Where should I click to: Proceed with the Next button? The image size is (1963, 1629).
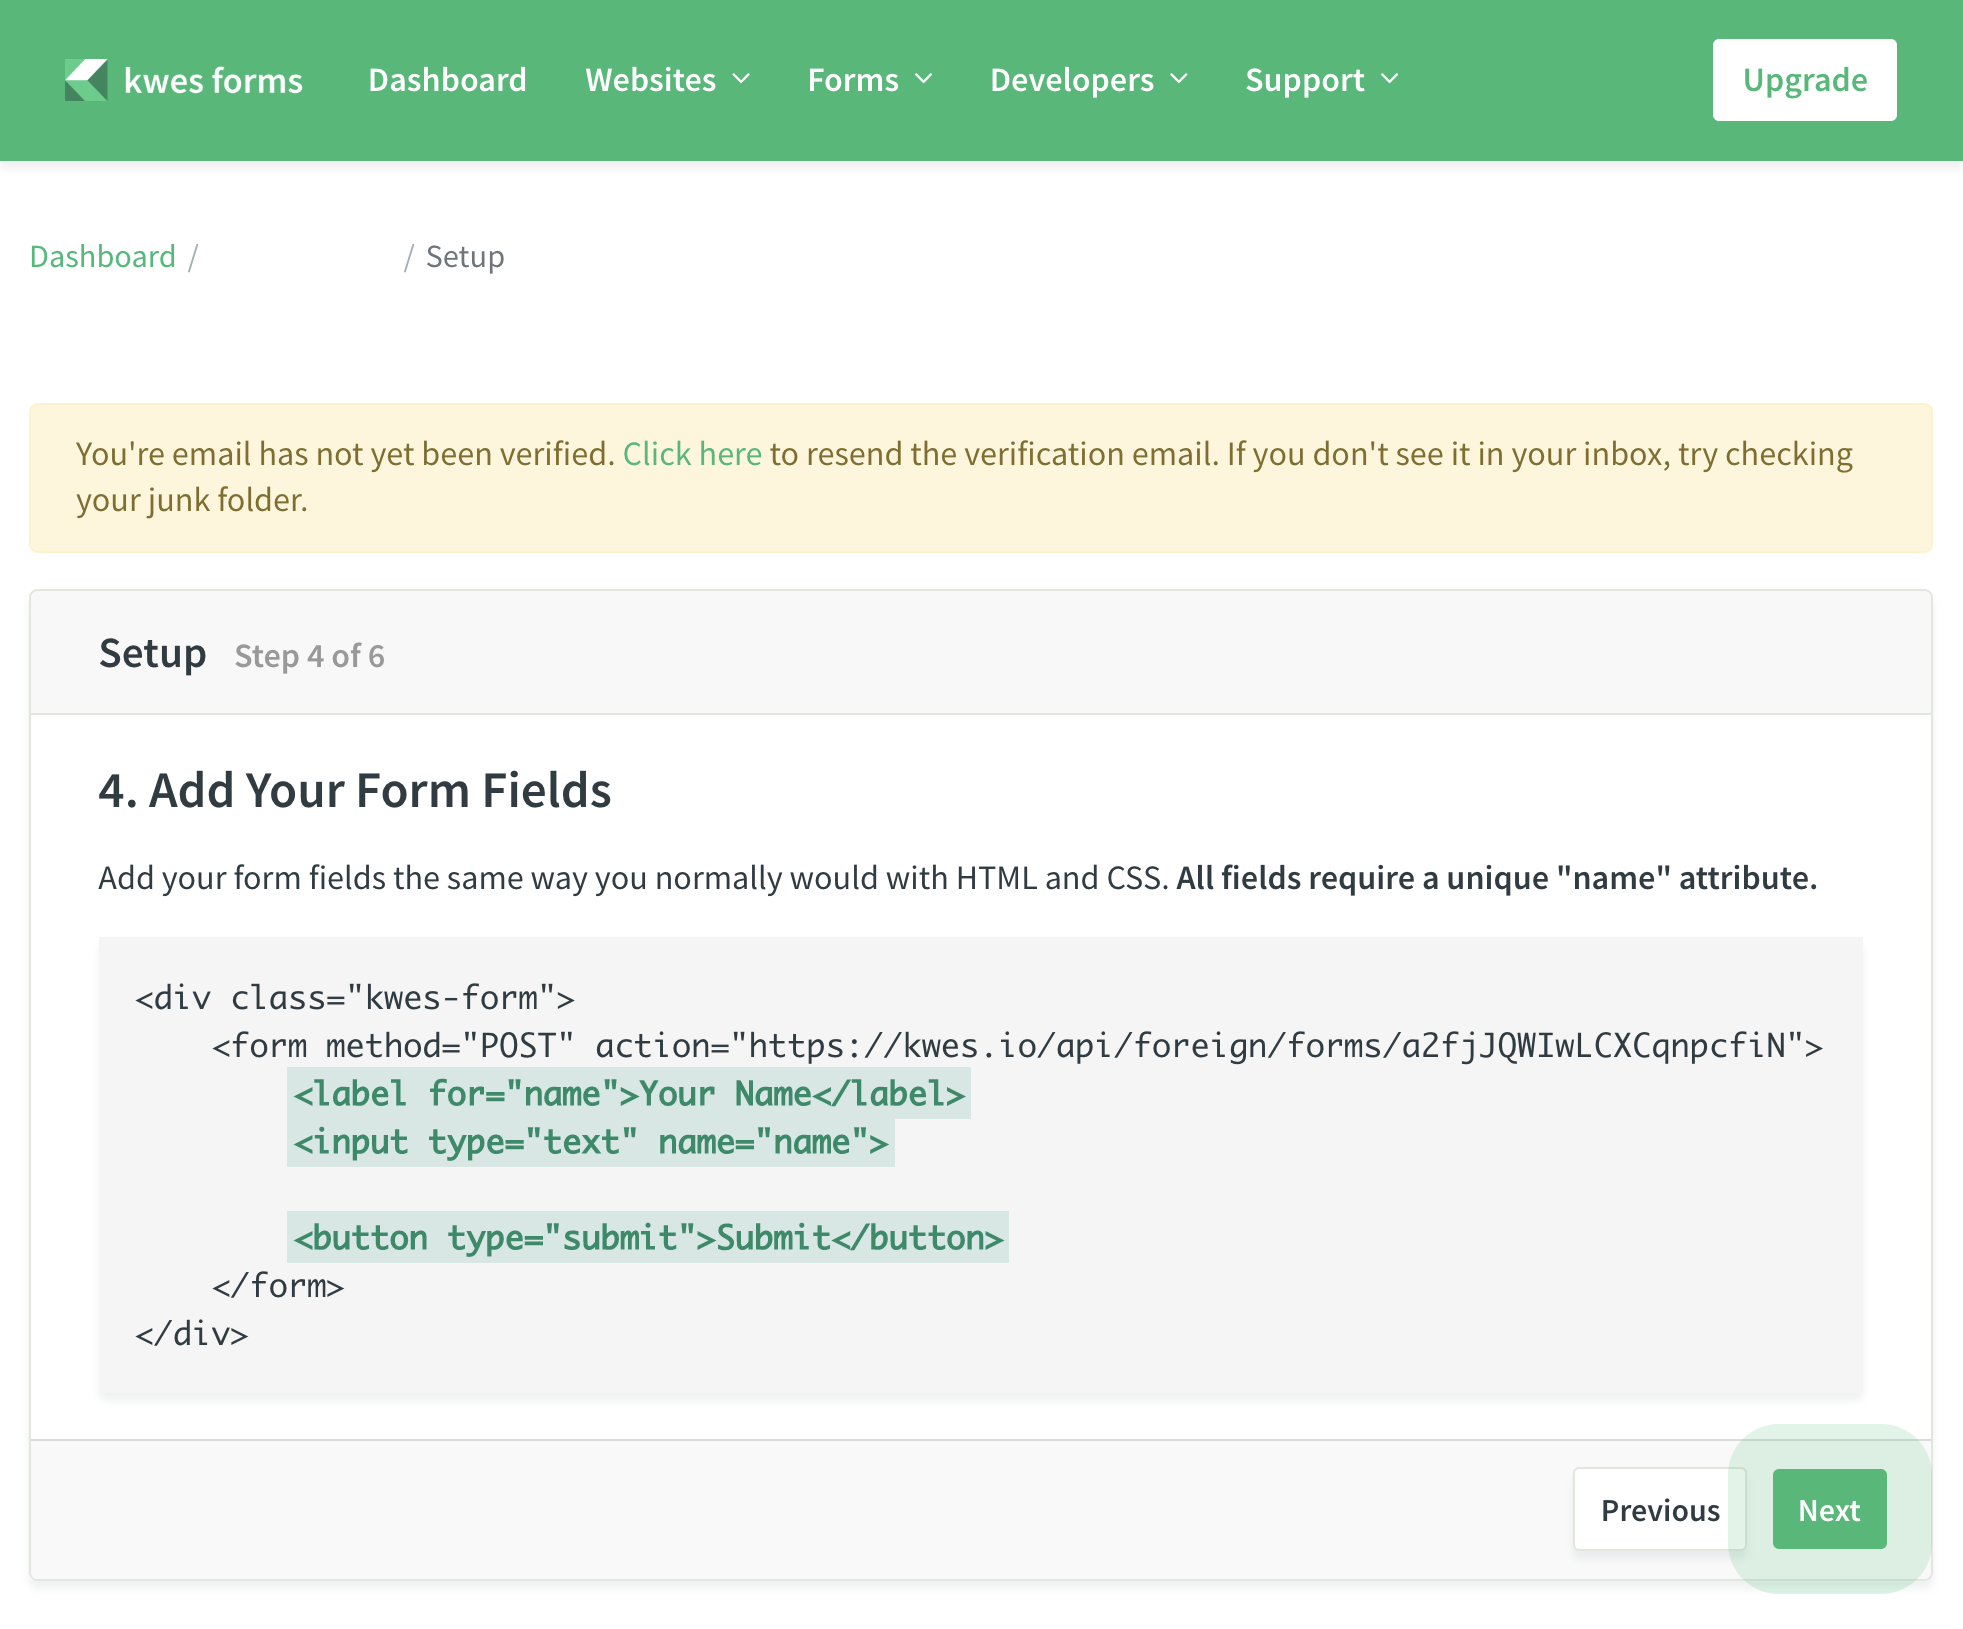[x=1829, y=1509]
